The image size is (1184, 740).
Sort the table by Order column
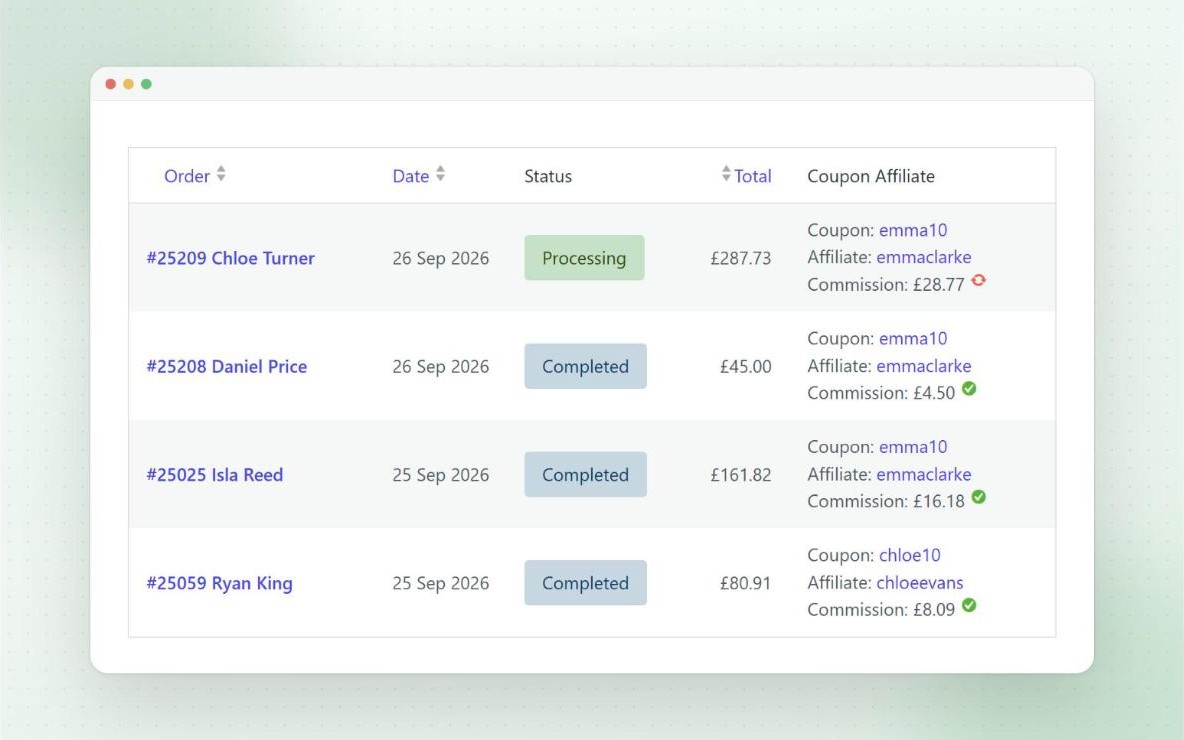pos(187,176)
